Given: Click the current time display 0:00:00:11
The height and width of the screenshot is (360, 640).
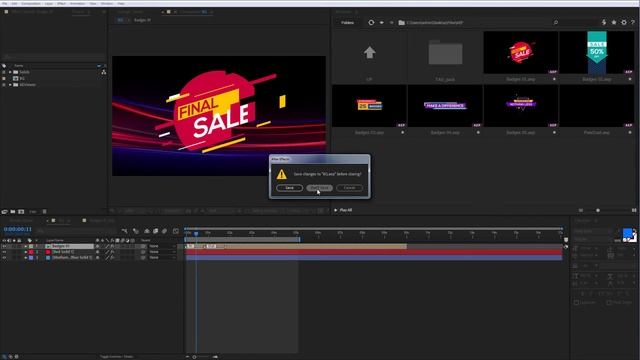Looking at the screenshot, I should [x=18, y=229].
